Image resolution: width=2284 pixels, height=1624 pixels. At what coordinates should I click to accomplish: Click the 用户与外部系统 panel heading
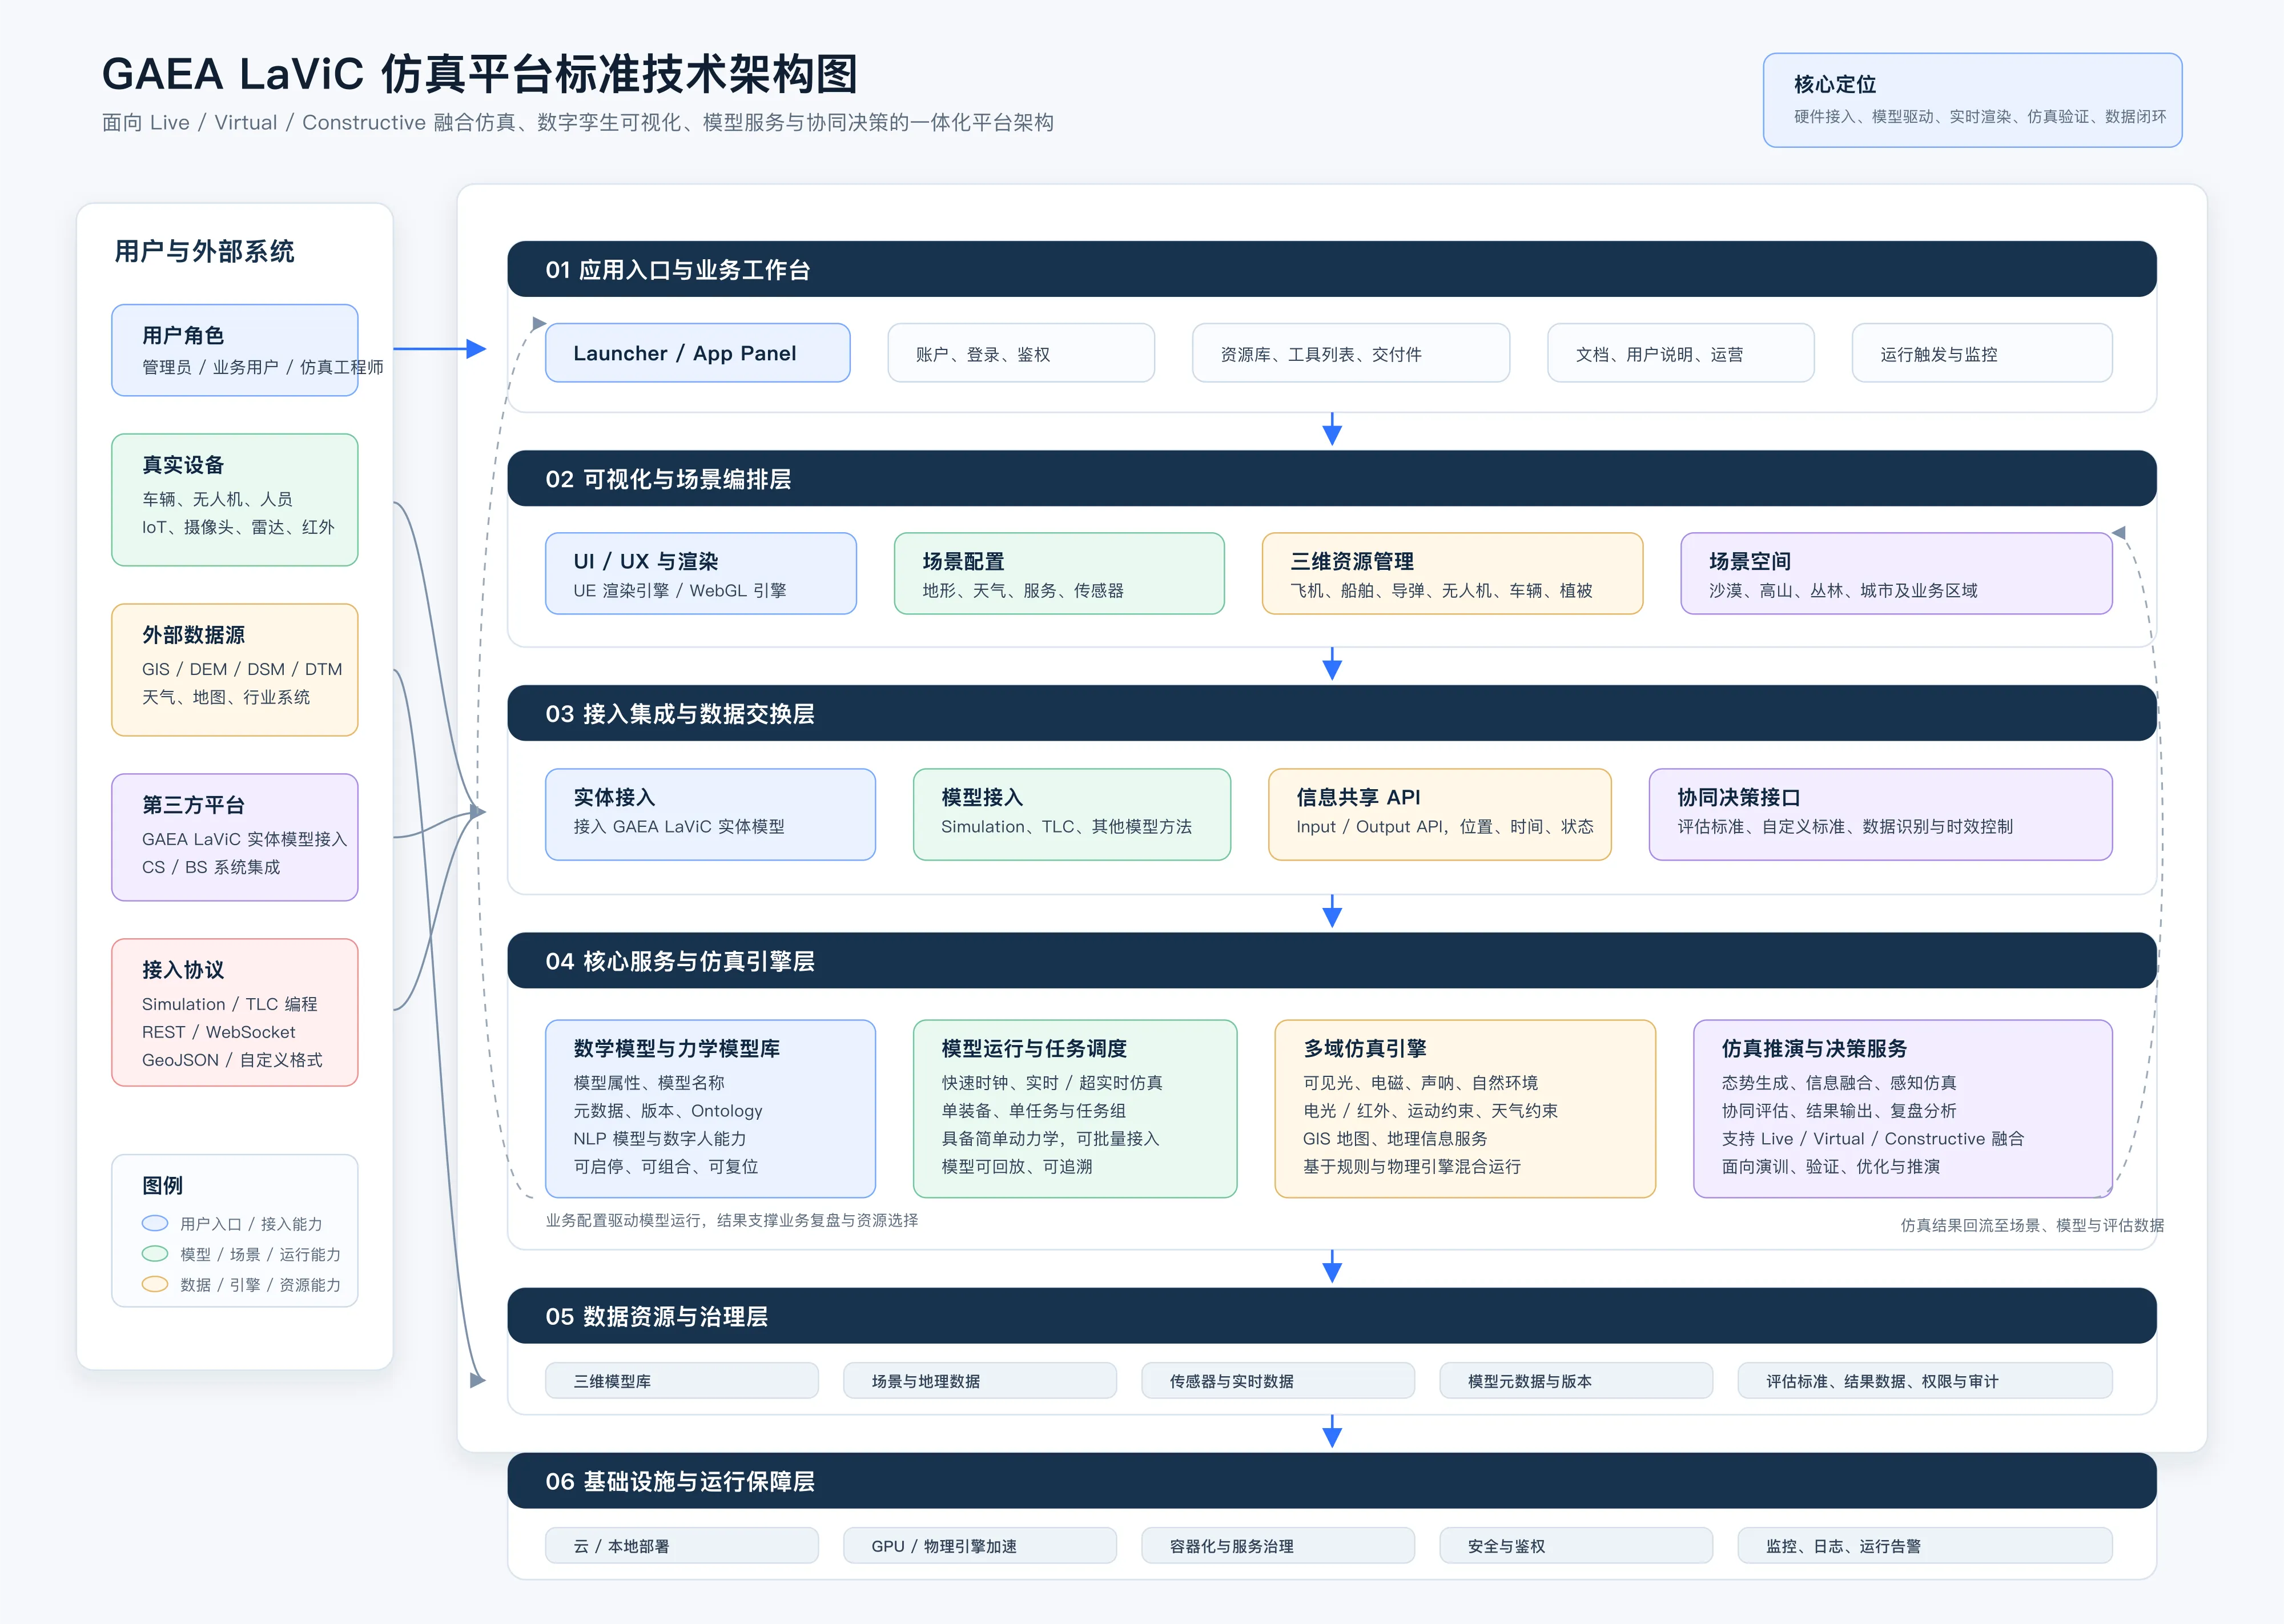click(x=204, y=251)
